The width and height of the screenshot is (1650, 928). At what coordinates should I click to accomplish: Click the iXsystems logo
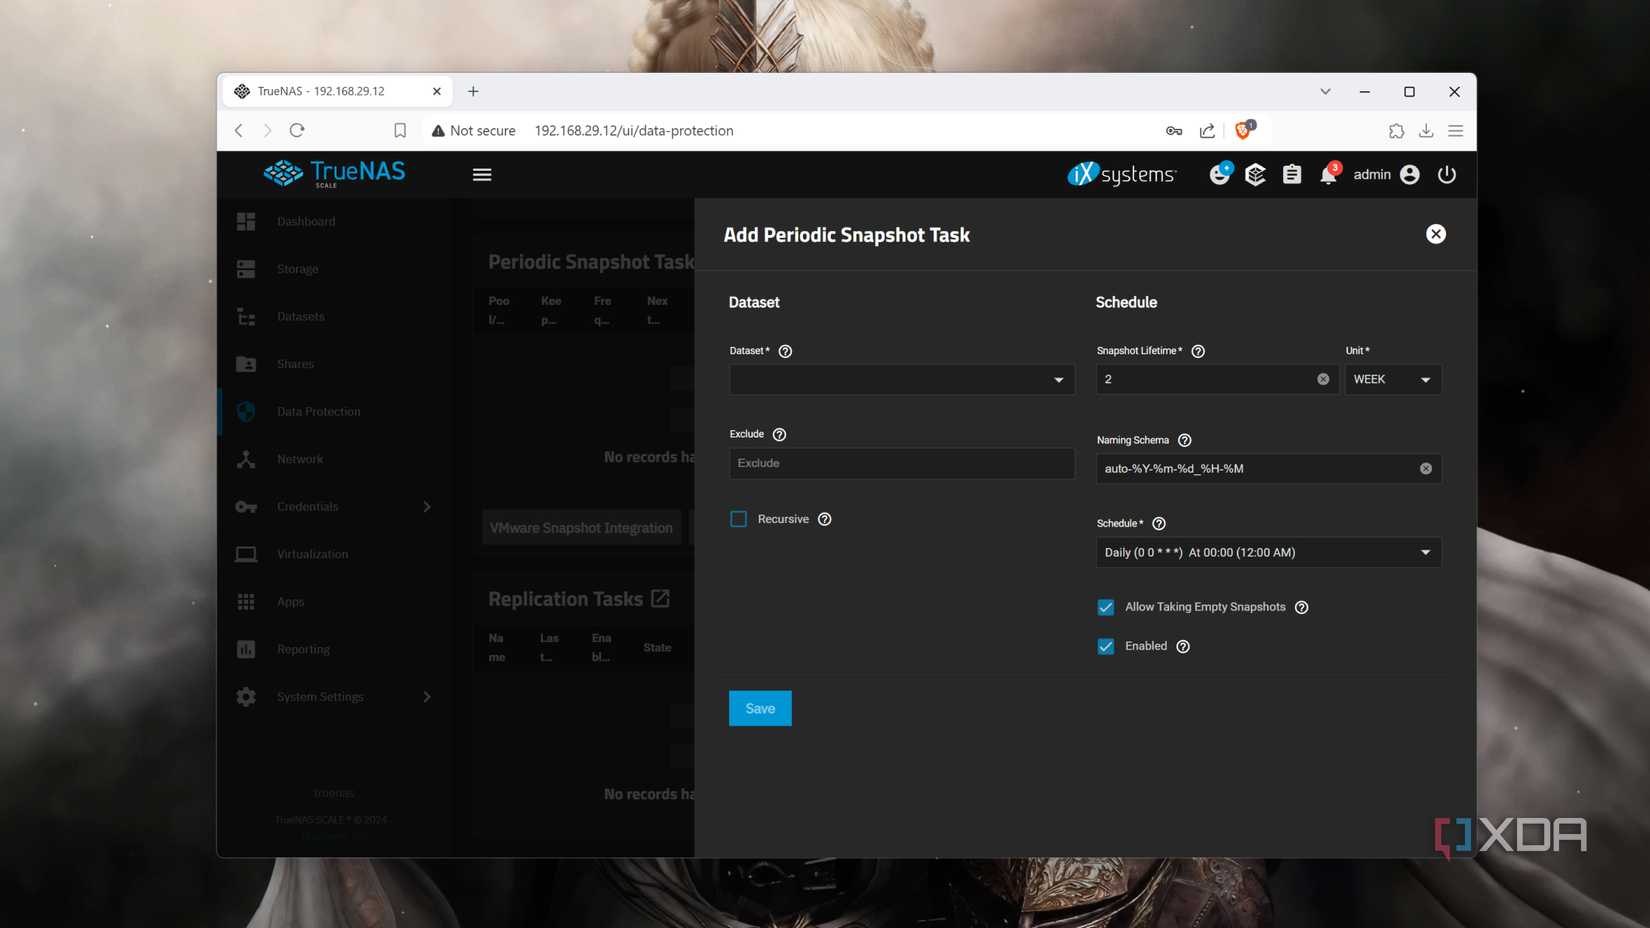[x=1121, y=175]
